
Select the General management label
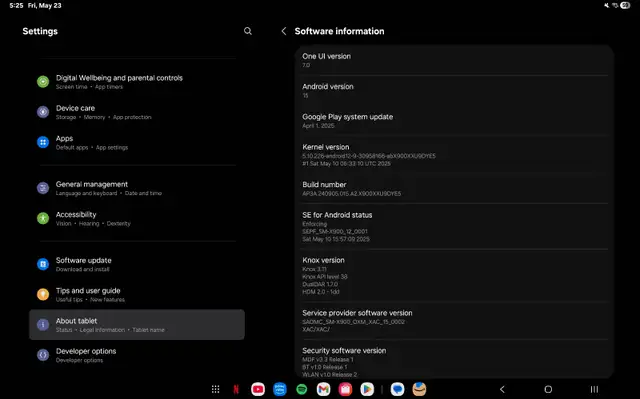[x=92, y=184]
